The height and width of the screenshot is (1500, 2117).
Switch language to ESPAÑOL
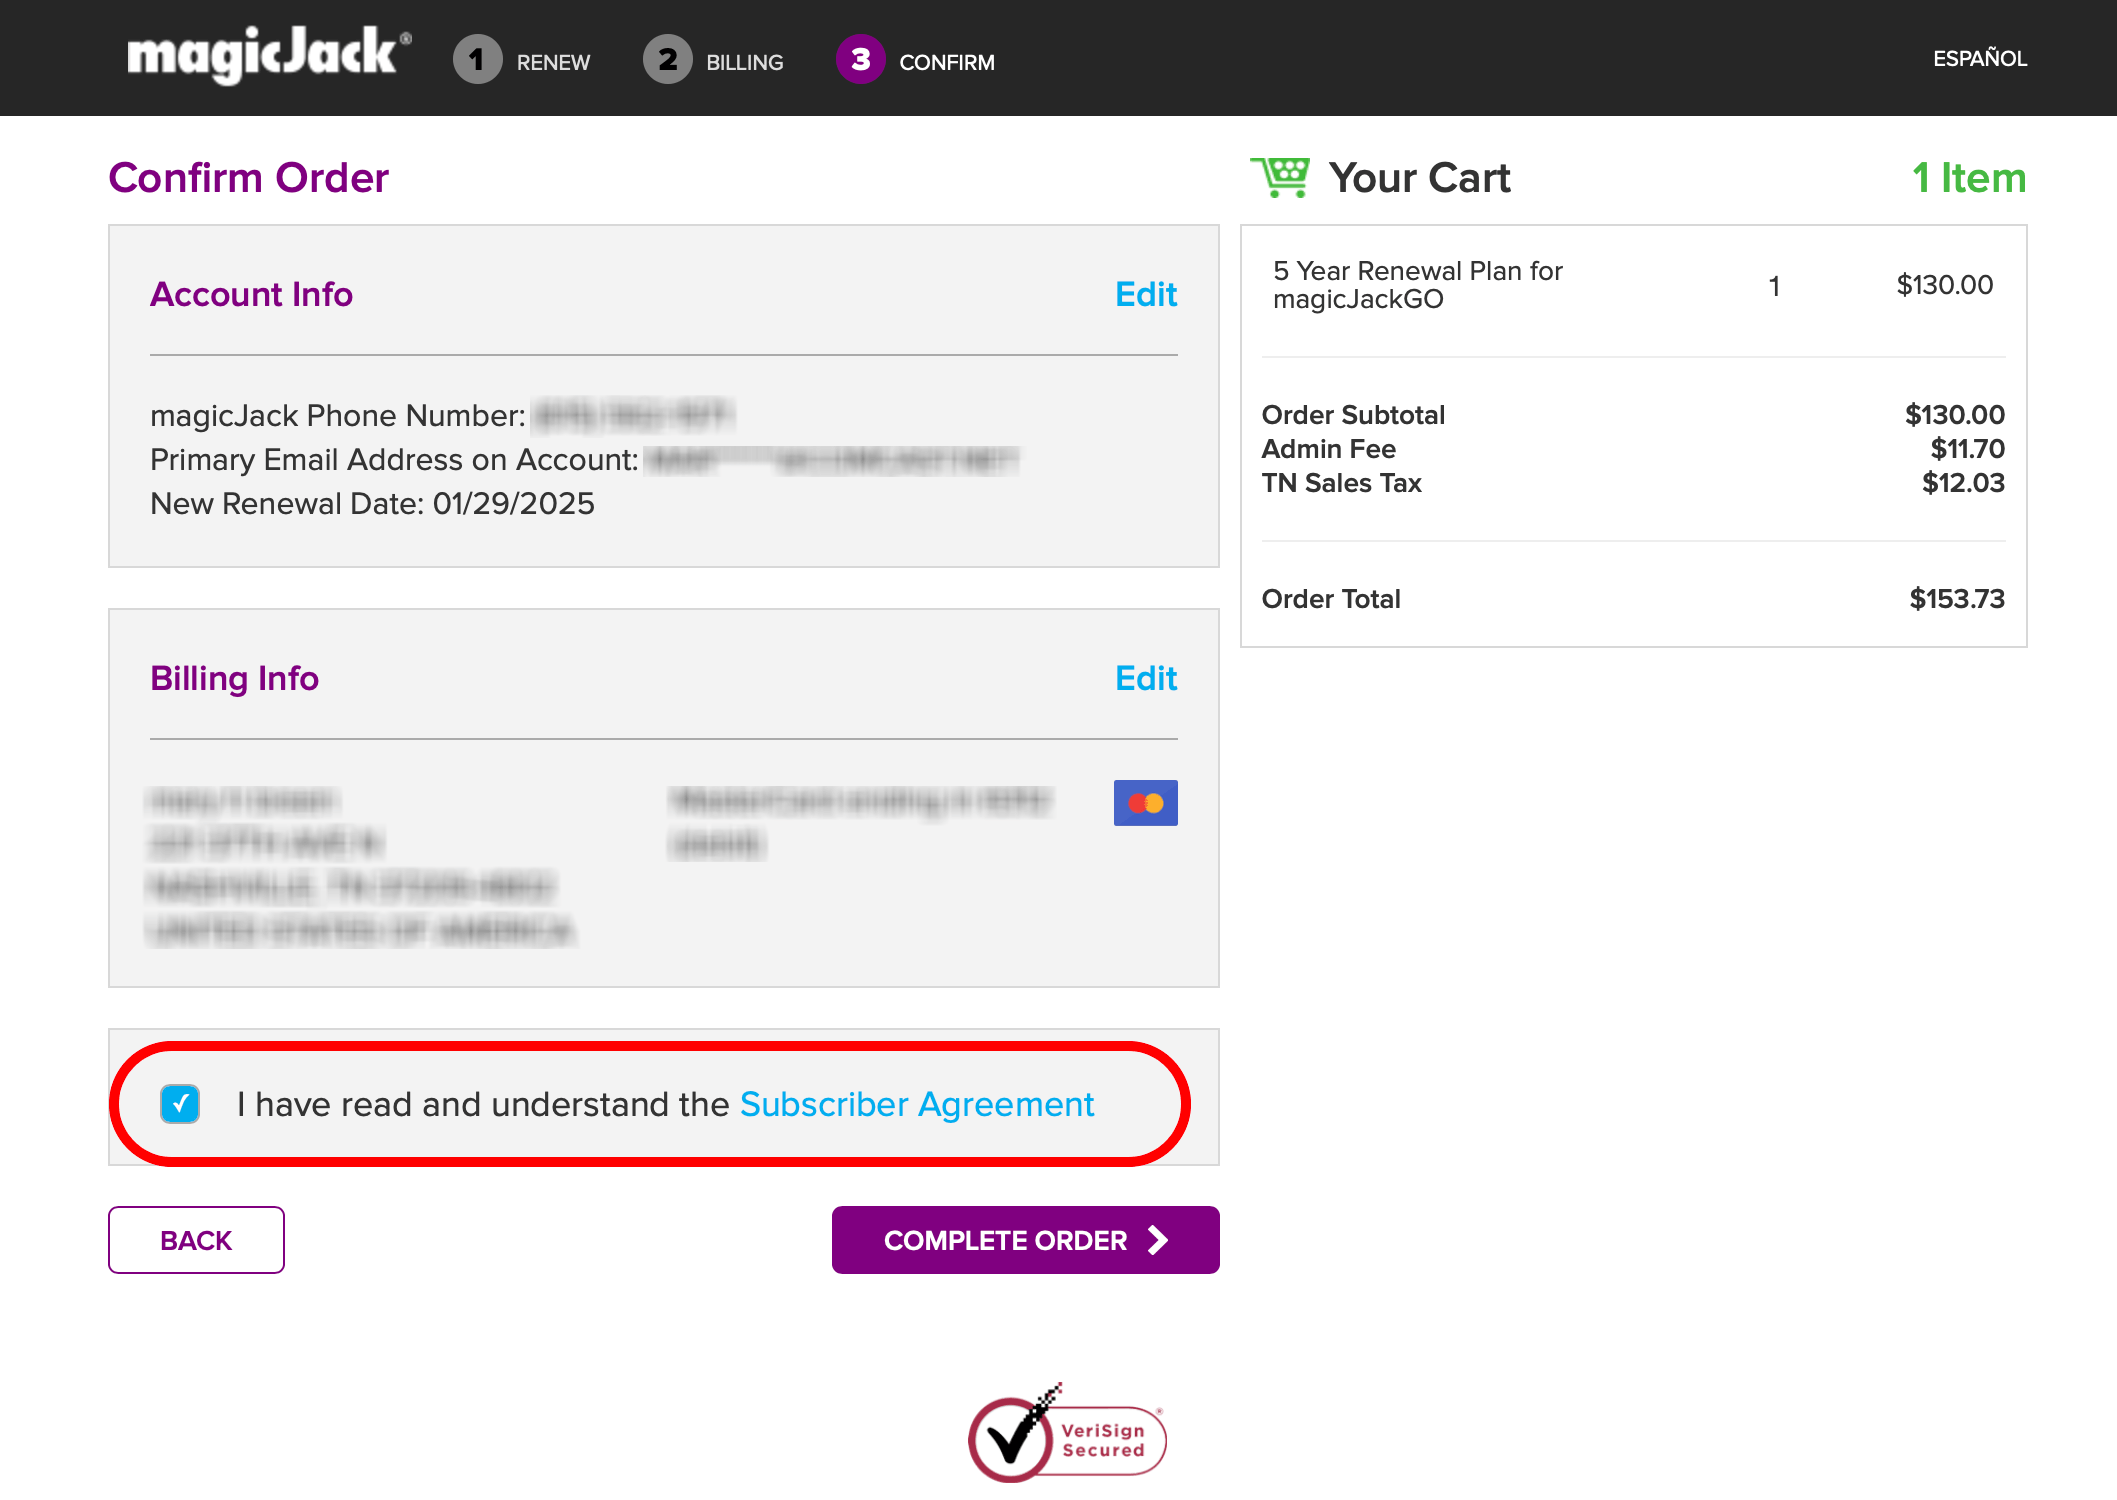pyautogui.click(x=1979, y=58)
